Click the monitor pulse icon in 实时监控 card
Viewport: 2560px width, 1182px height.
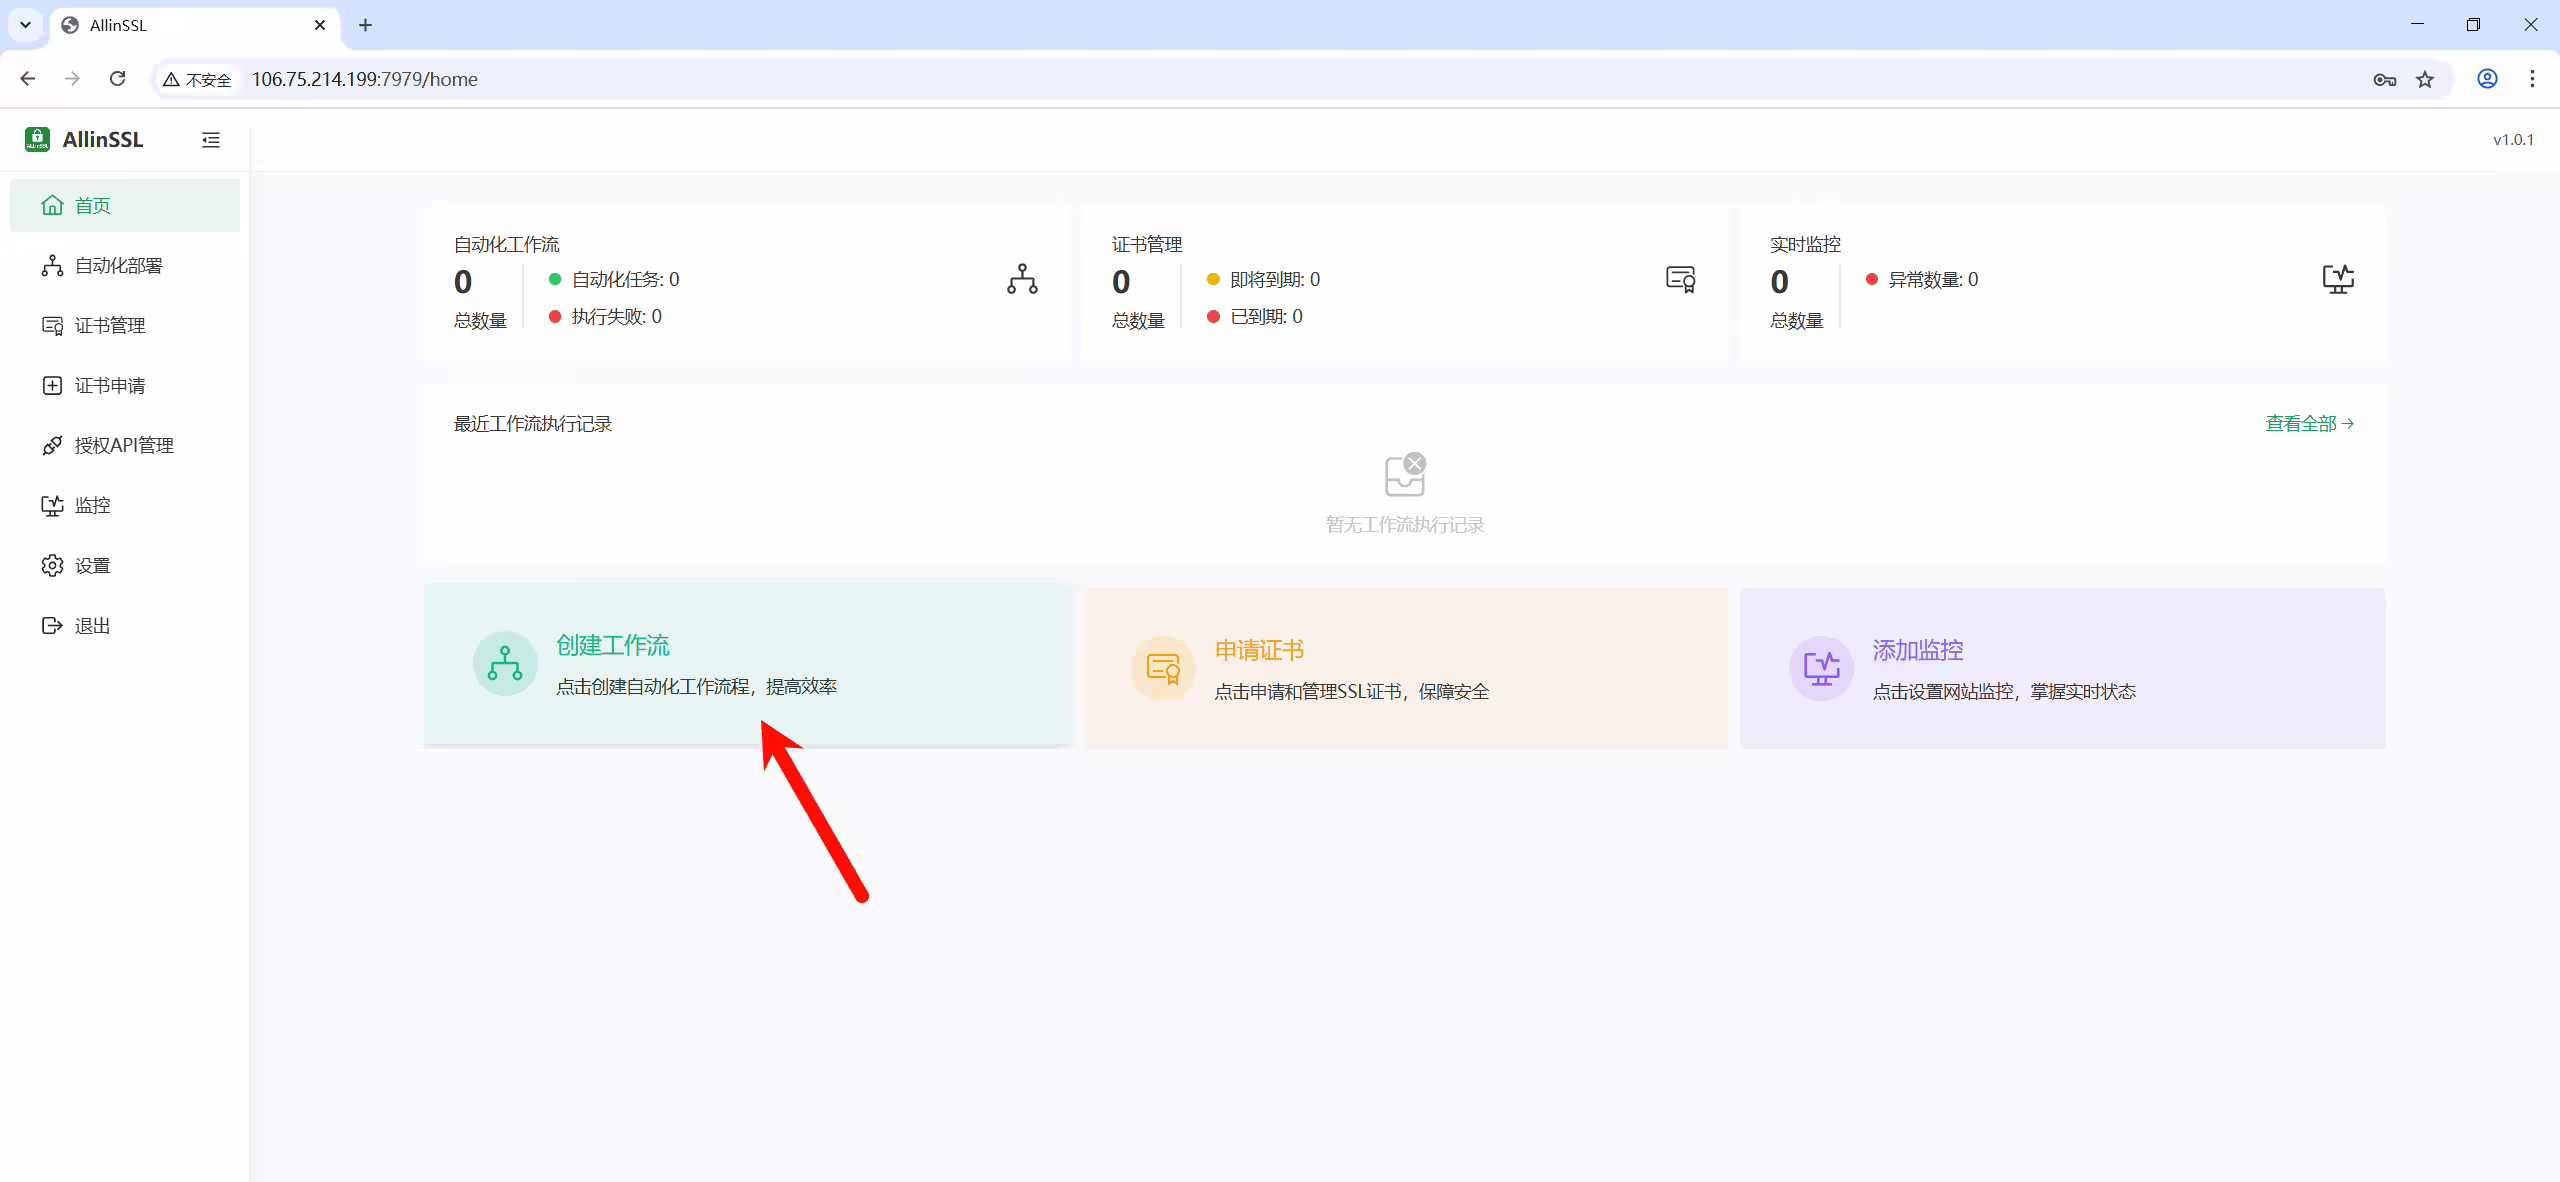2338,279
